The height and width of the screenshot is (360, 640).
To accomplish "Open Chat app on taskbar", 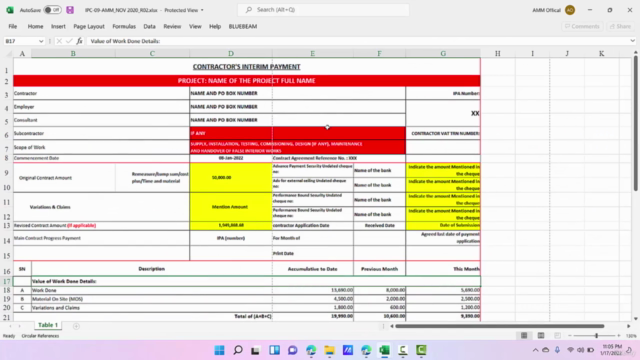I will pos(293,350).
